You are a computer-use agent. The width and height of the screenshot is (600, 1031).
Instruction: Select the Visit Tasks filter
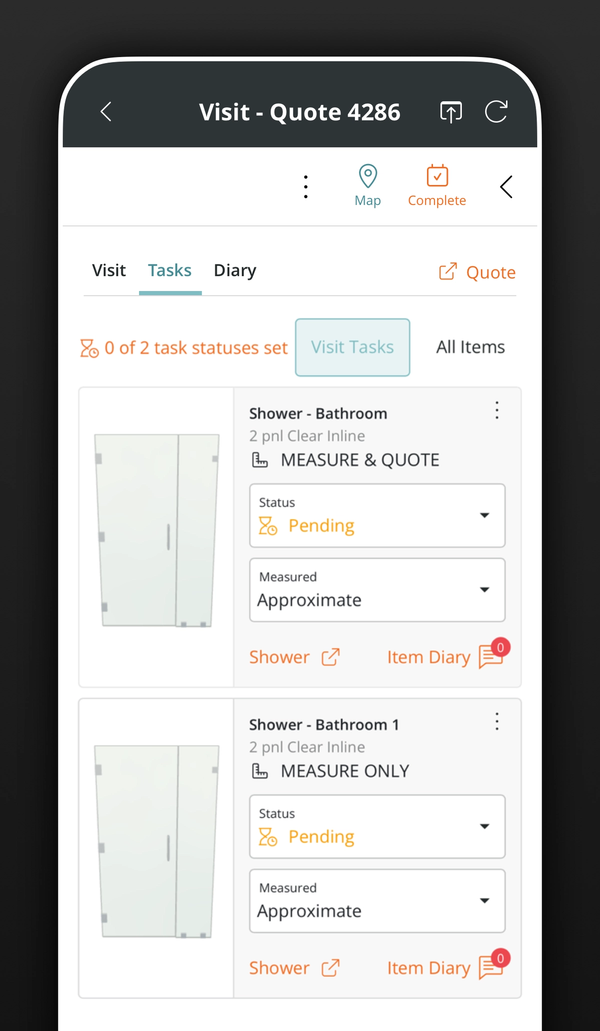coord(352,347)
